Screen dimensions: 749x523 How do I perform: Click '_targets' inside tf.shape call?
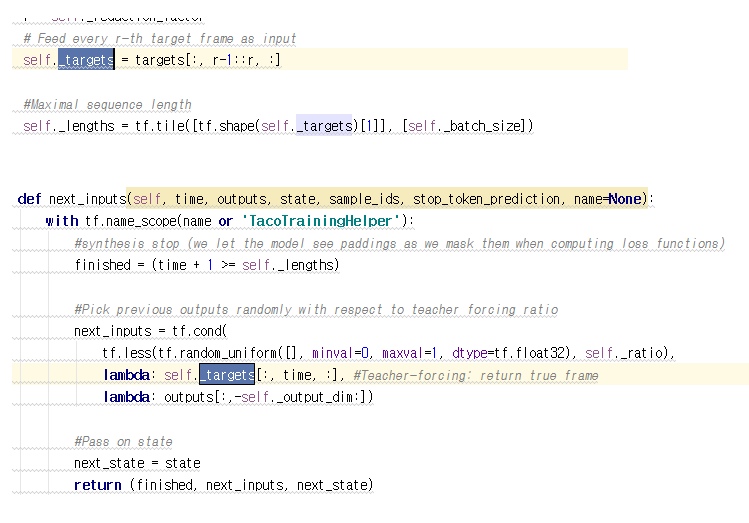tap(324, 126)
